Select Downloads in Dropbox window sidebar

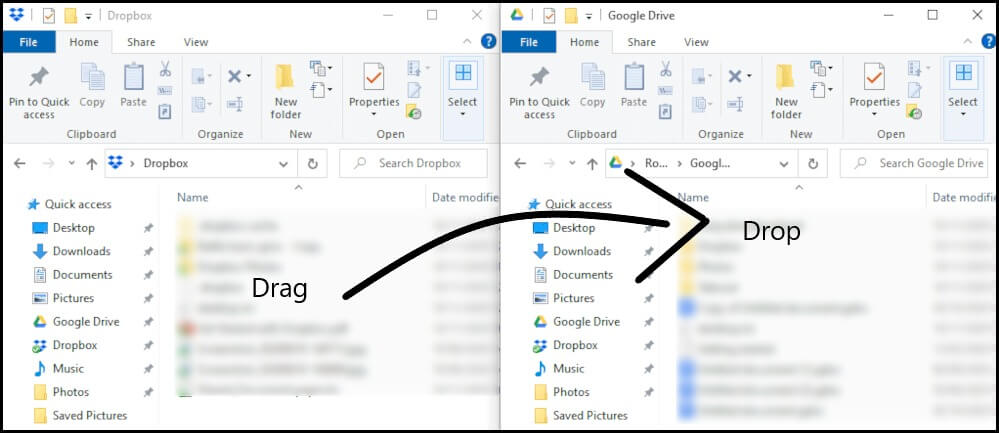point(81,251)
